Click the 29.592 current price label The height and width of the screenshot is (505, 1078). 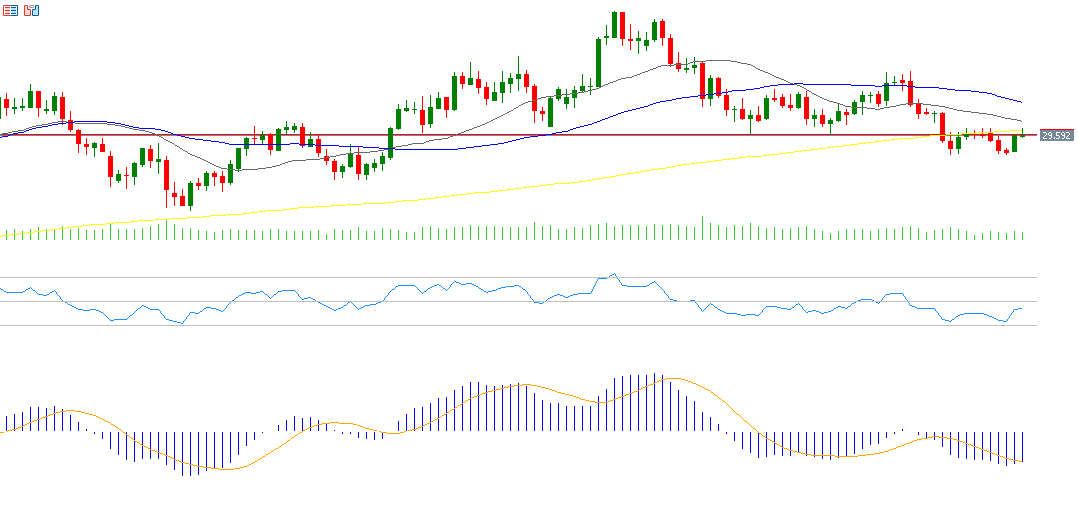coord(1056,135)
